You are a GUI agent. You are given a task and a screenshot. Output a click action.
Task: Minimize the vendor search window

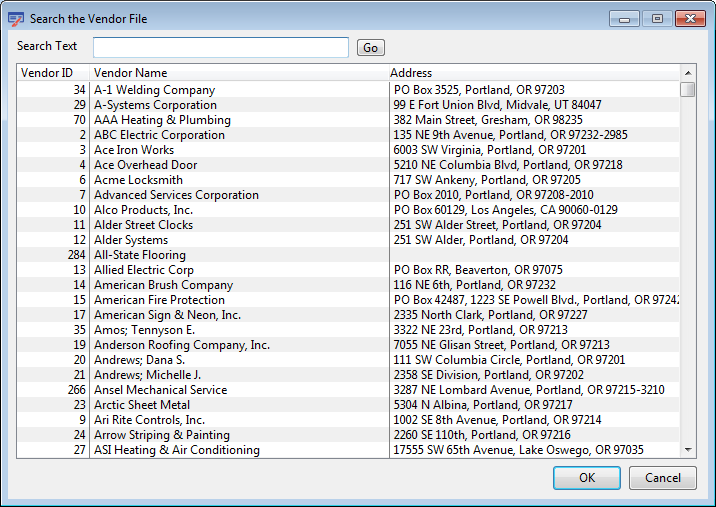[627, 18]
